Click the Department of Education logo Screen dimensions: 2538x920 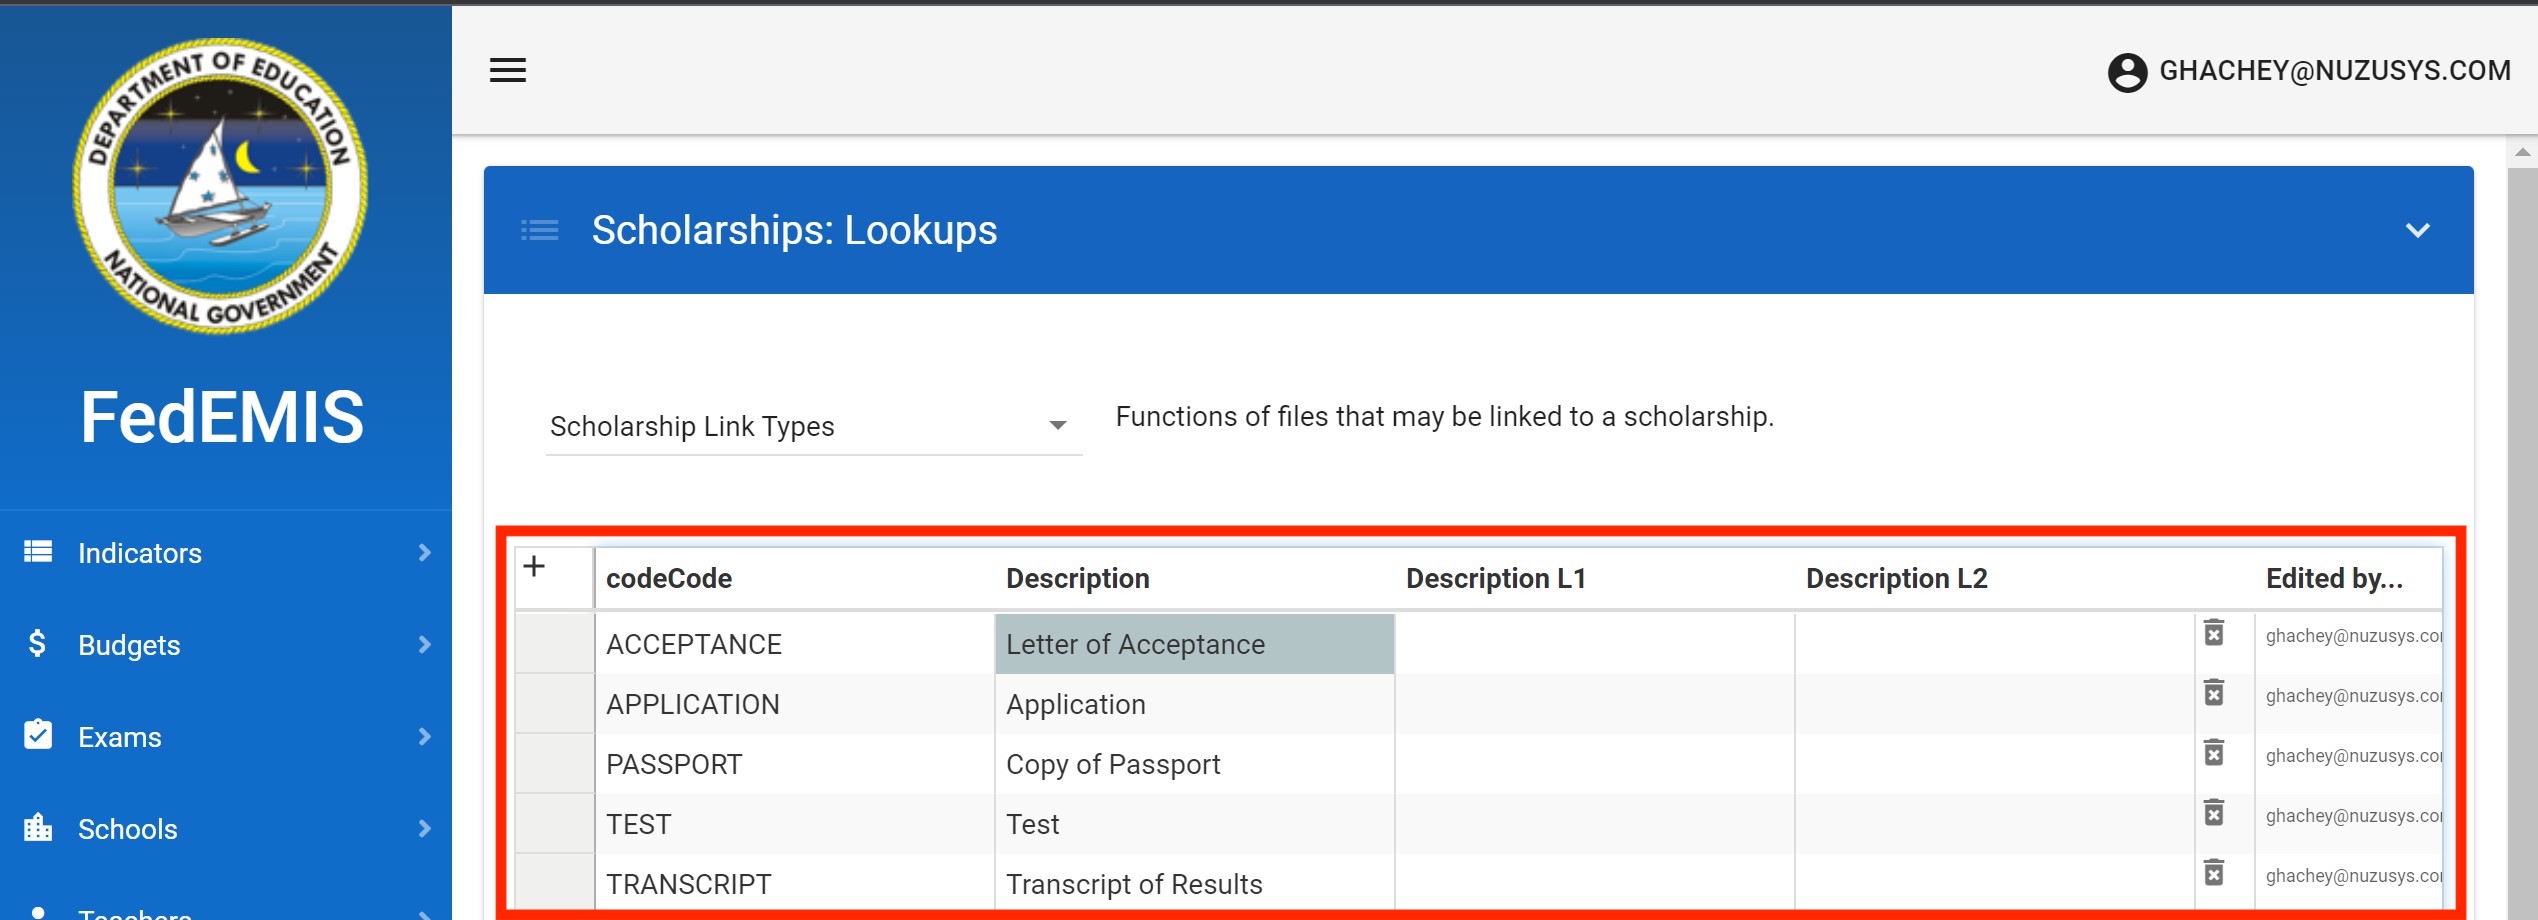pyautogui.click(x=221, y=187)
